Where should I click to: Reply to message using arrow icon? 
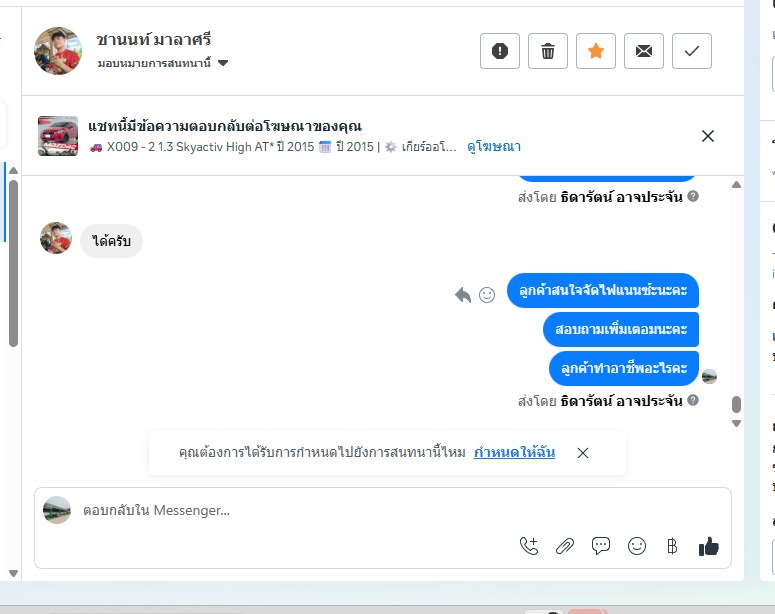pos(463,295)
